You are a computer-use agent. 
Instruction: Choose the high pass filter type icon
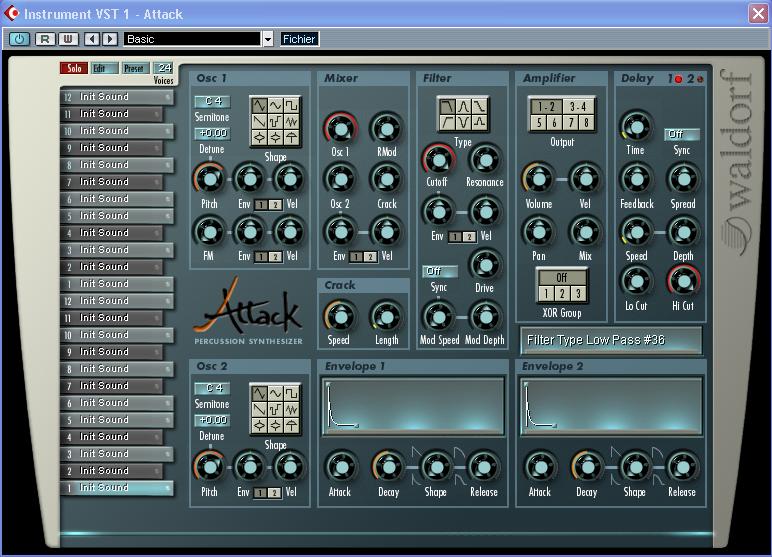[x=447, y=122]
